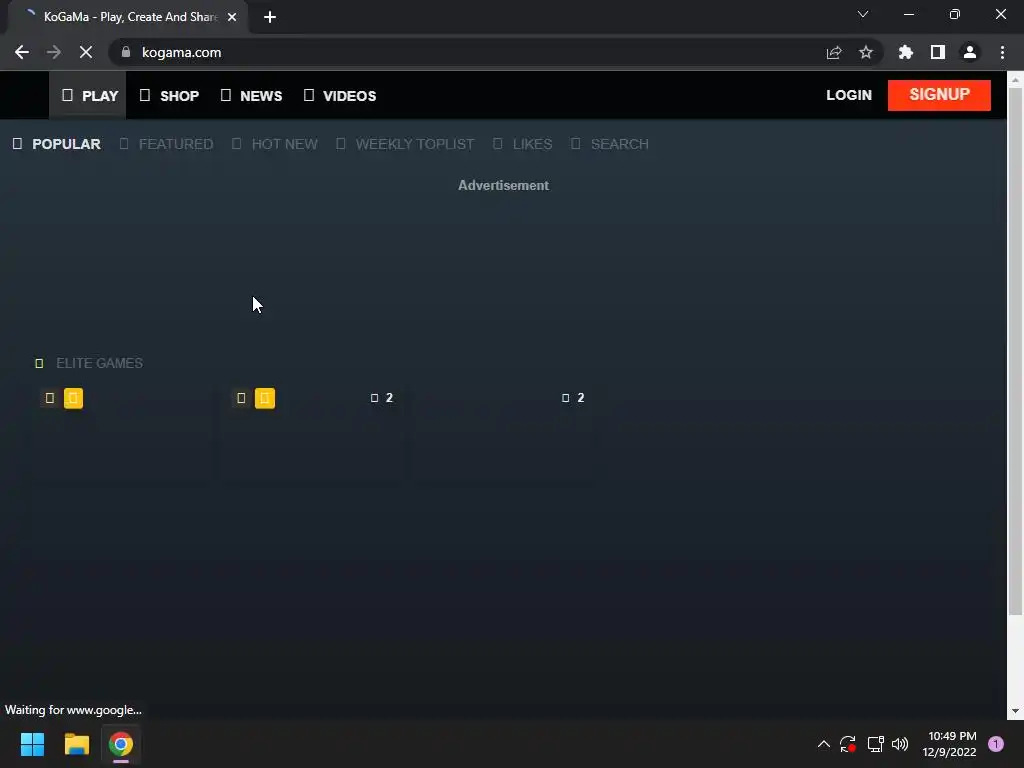The image size is (1024, 768).
Task: Open File Explorer from the taskbar
Action: 76,744
